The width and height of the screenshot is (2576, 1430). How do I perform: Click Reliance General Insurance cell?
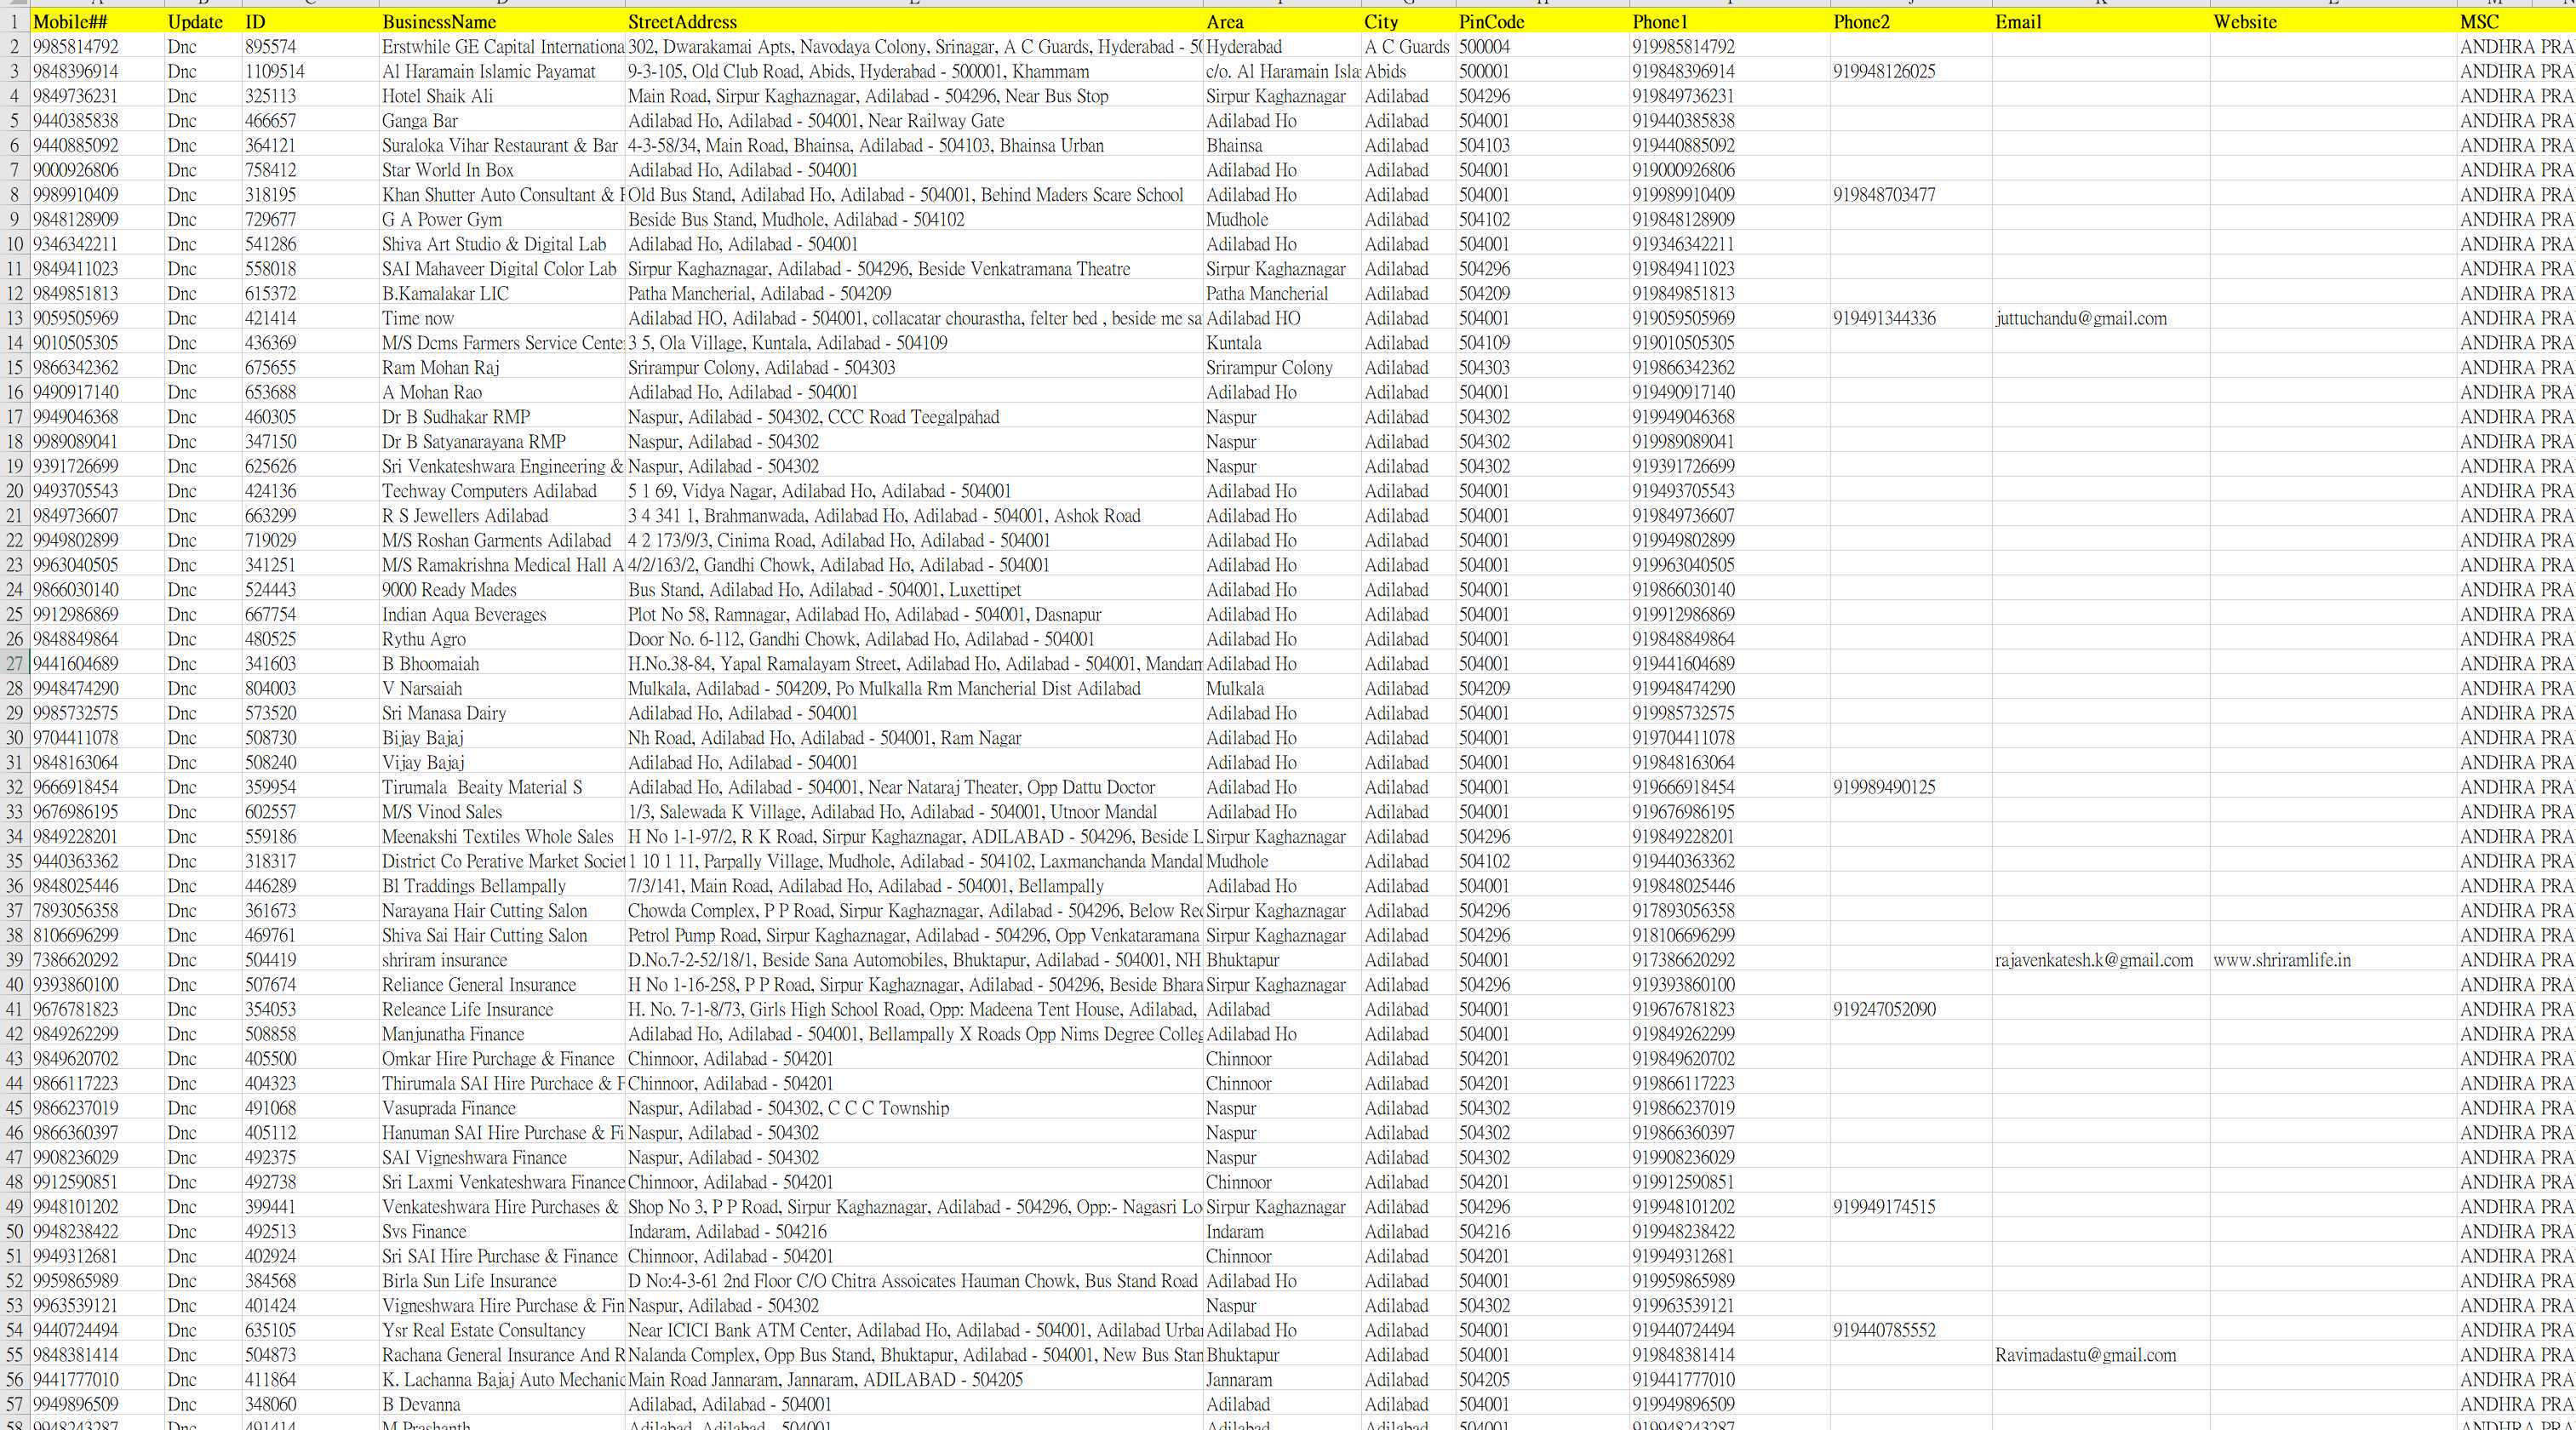click(x=502, y=985)
